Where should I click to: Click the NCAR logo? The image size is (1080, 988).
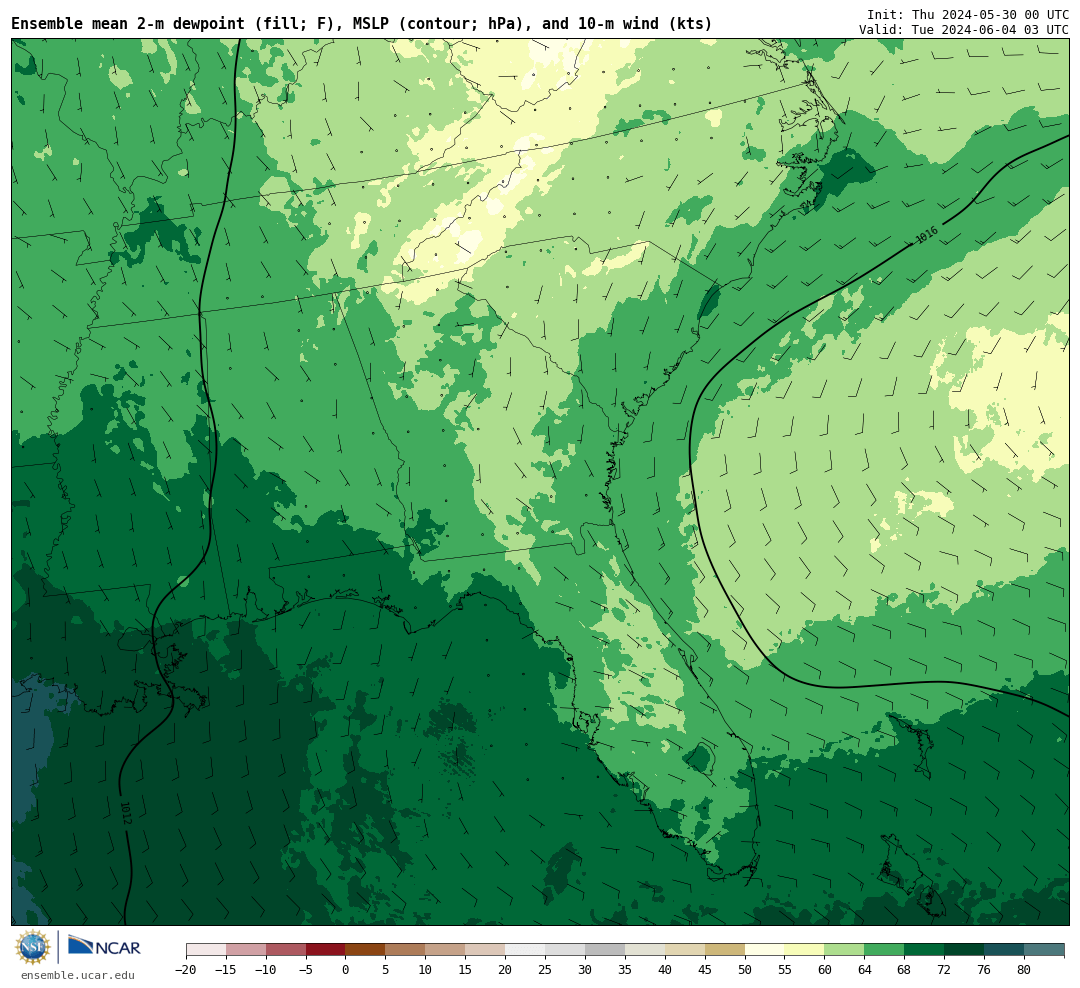tap(104, 946)
